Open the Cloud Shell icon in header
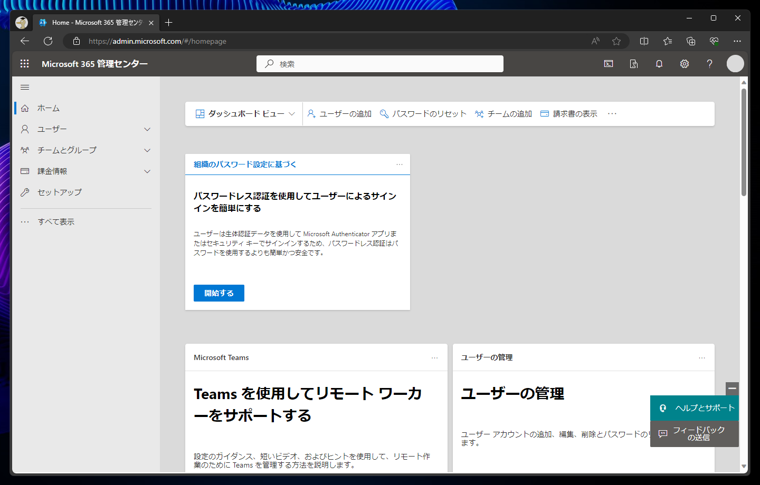This screenshot has width=760, height=485. [x=608, y=63]
